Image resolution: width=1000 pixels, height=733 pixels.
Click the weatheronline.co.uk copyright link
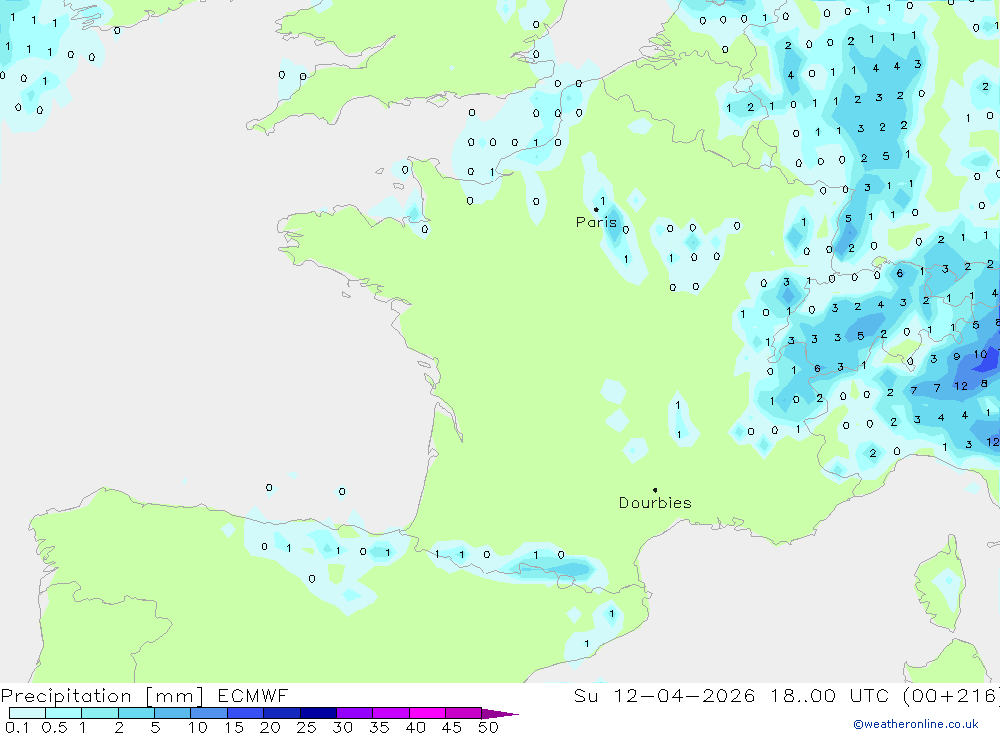[916, 724]
